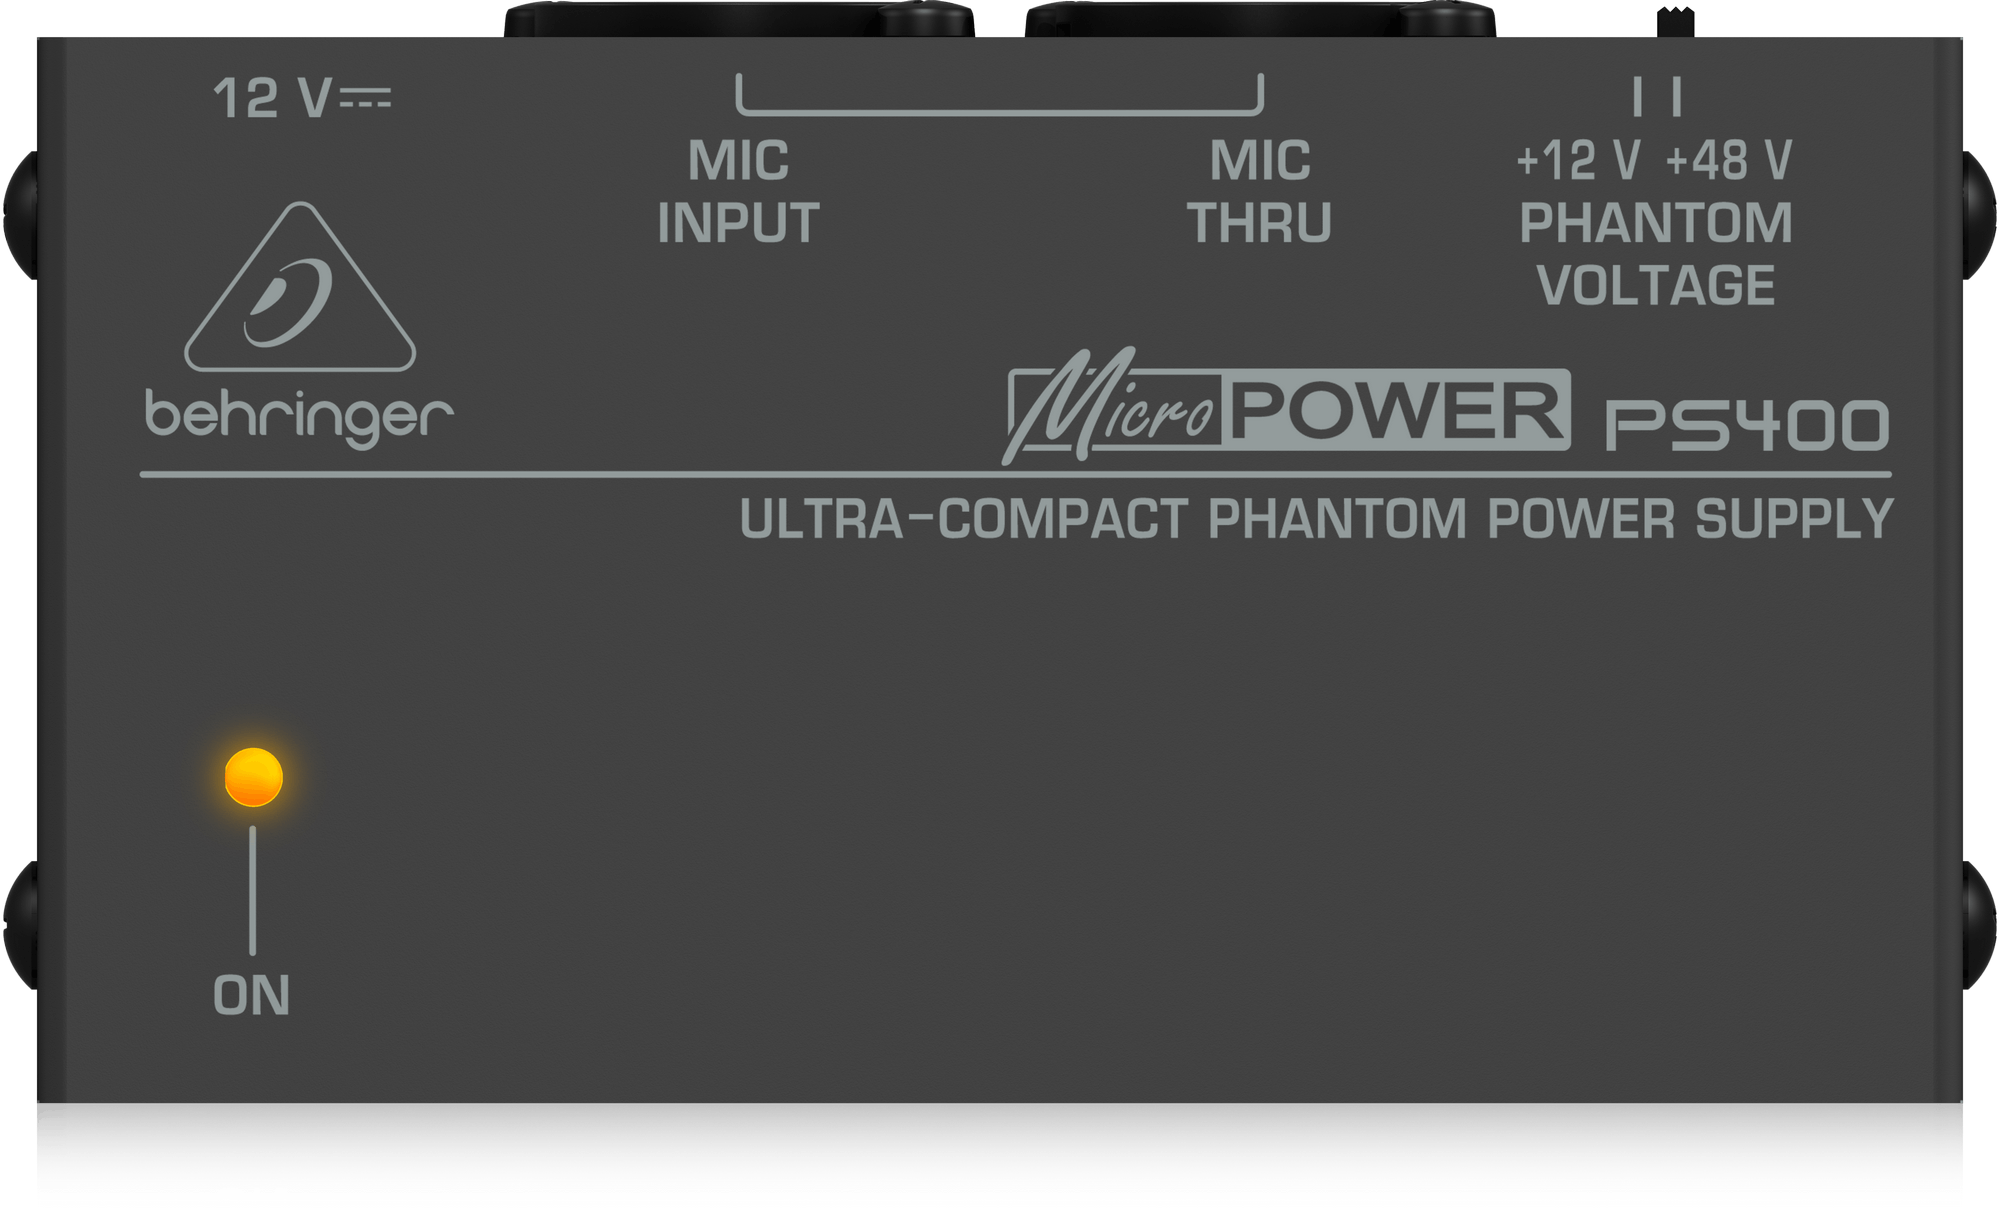Click the vertical line beneath the LED

click(252, 890)
